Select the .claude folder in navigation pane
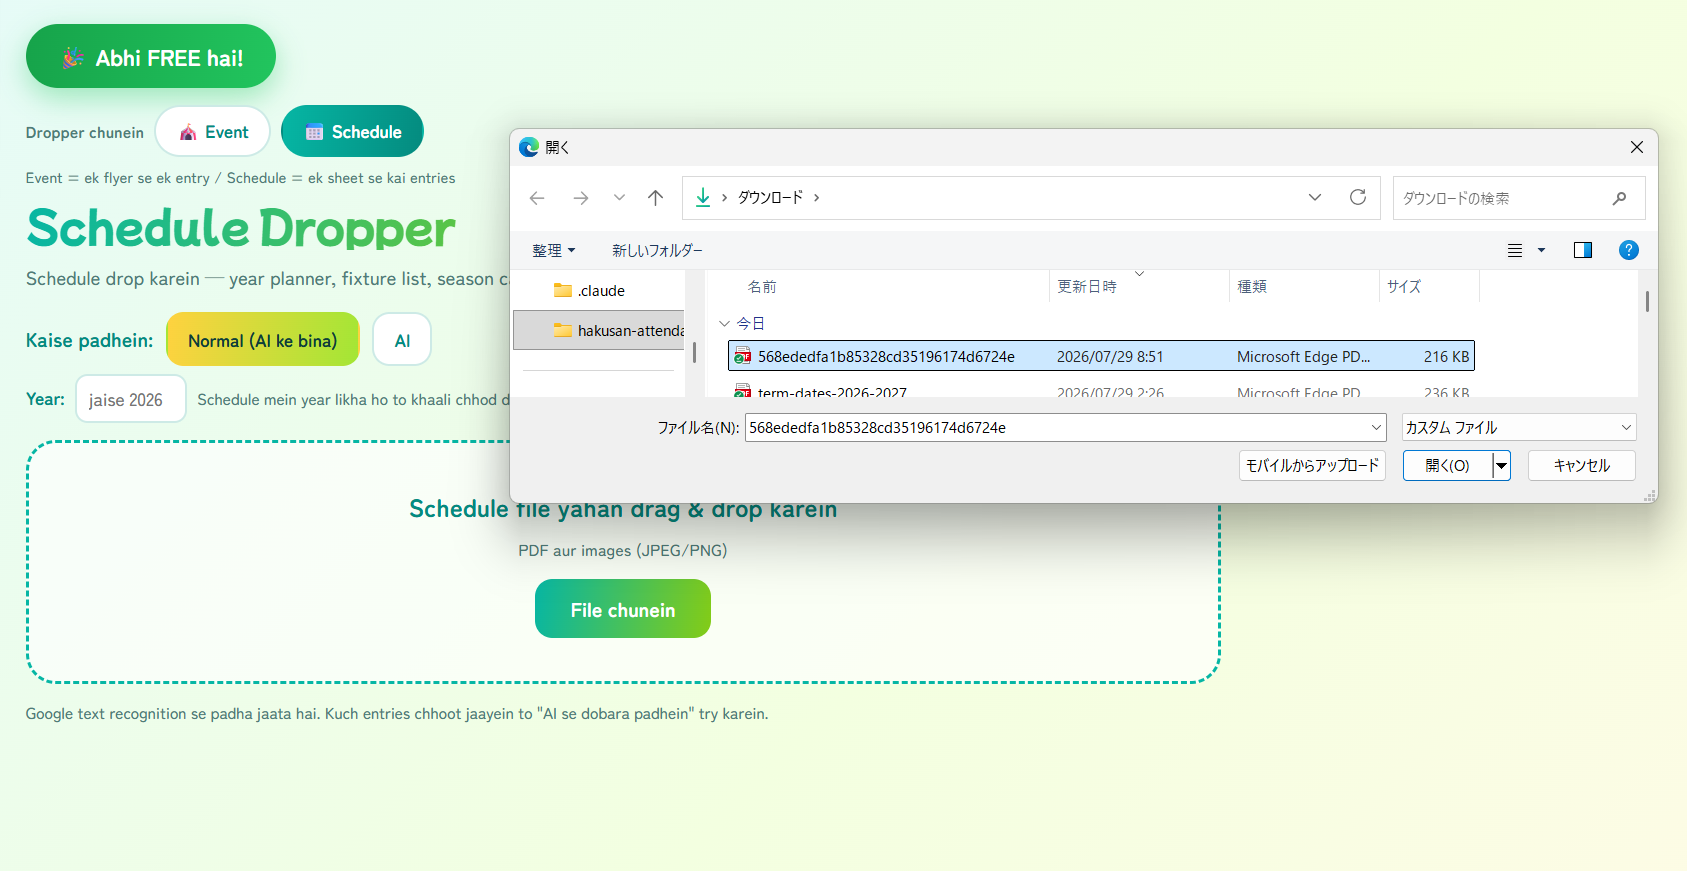 (600, 290)
